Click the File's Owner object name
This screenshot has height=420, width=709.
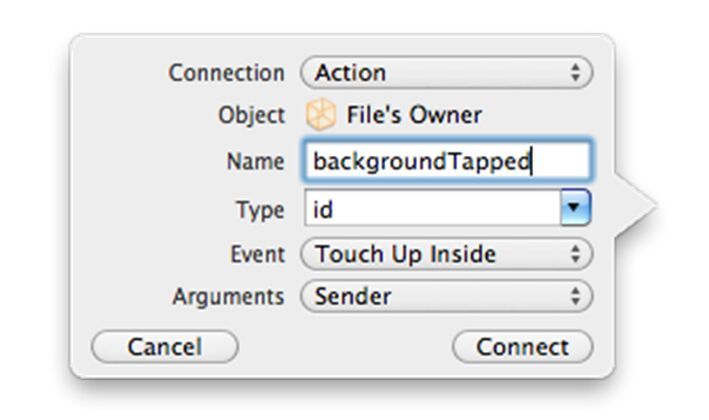[x=414, y=115]
